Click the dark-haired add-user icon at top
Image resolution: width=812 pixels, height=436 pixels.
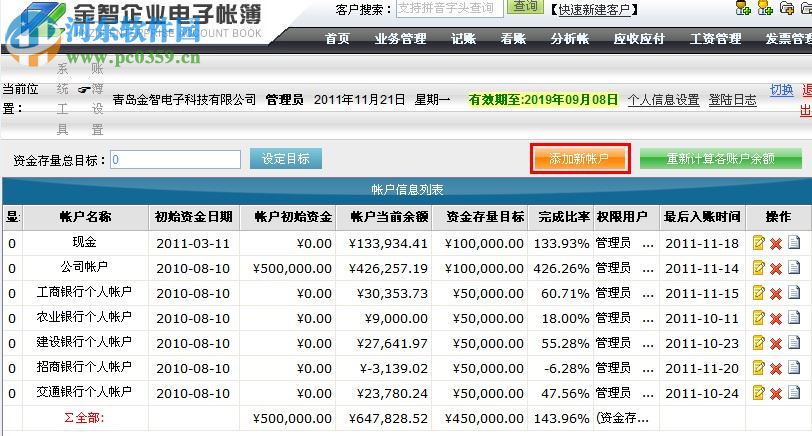click(x=743, y=7)
